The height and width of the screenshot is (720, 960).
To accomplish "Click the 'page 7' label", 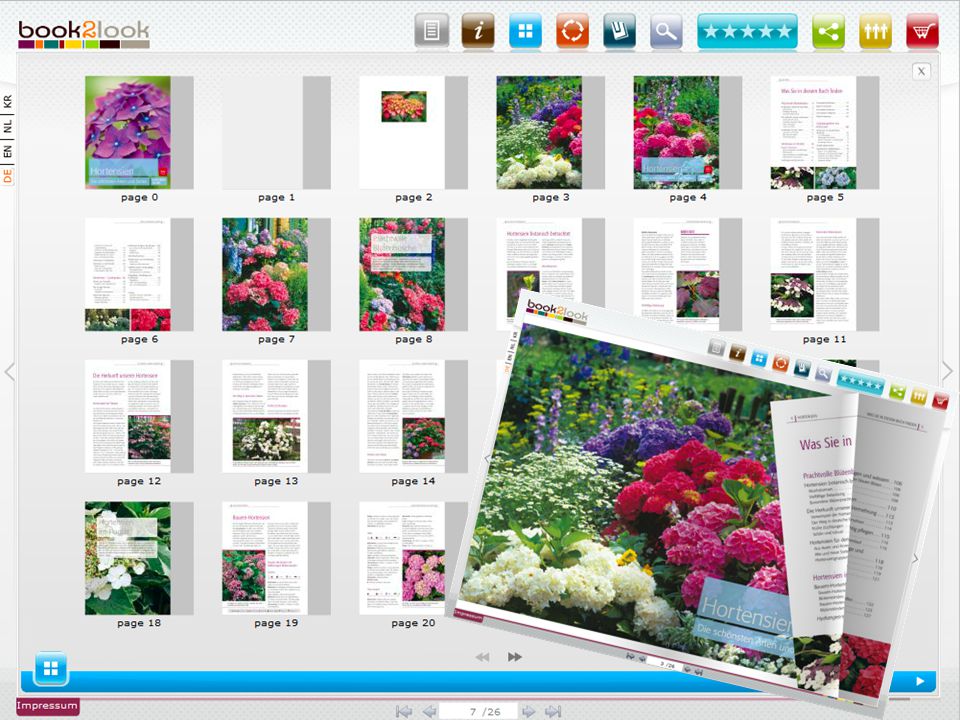I will pos(276,339).
